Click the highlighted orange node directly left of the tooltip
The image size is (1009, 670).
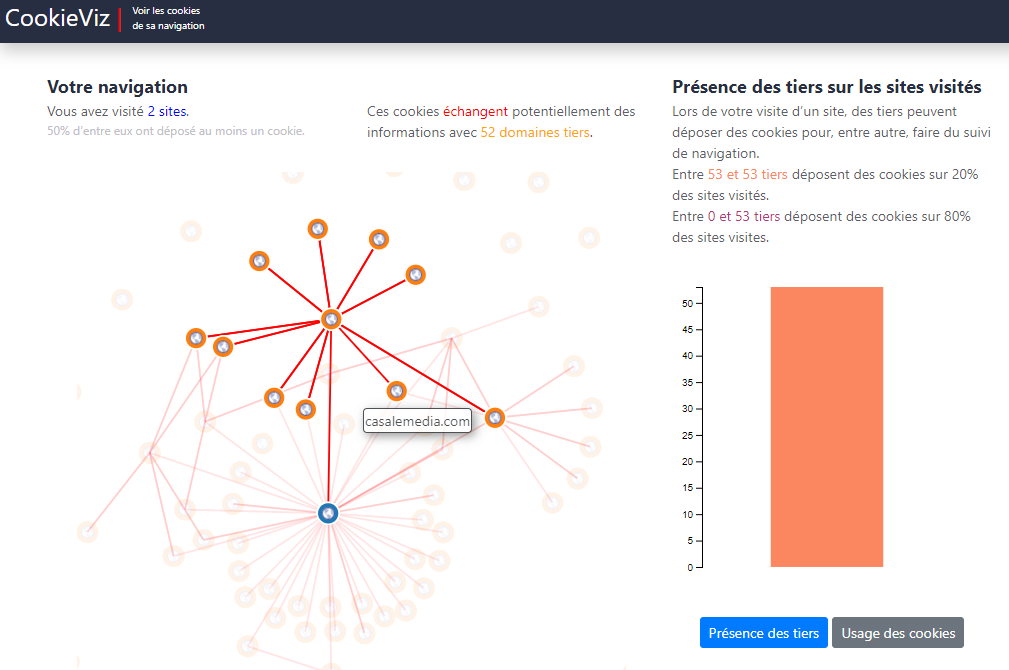[306, 409]
